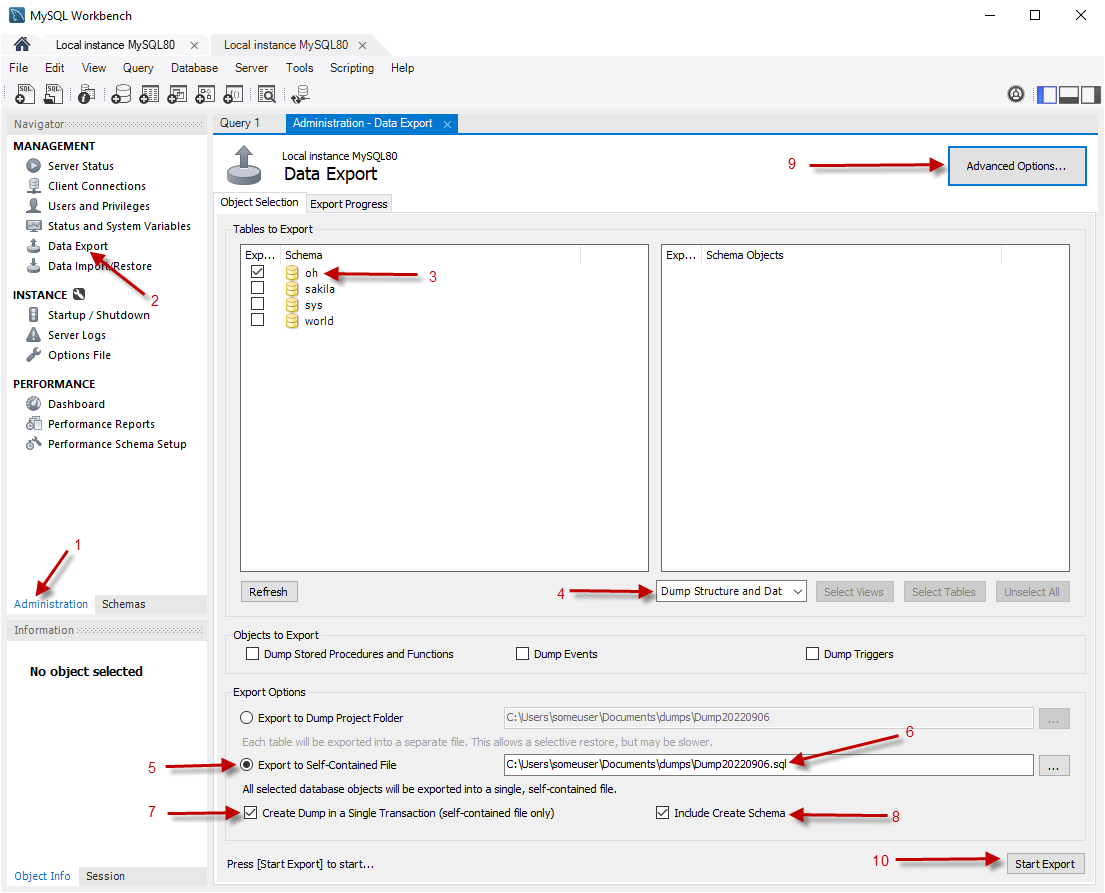Open the Workbench home screen icon
The width and height of the screenshot is (1105, 893).
(x=22, y=44)
